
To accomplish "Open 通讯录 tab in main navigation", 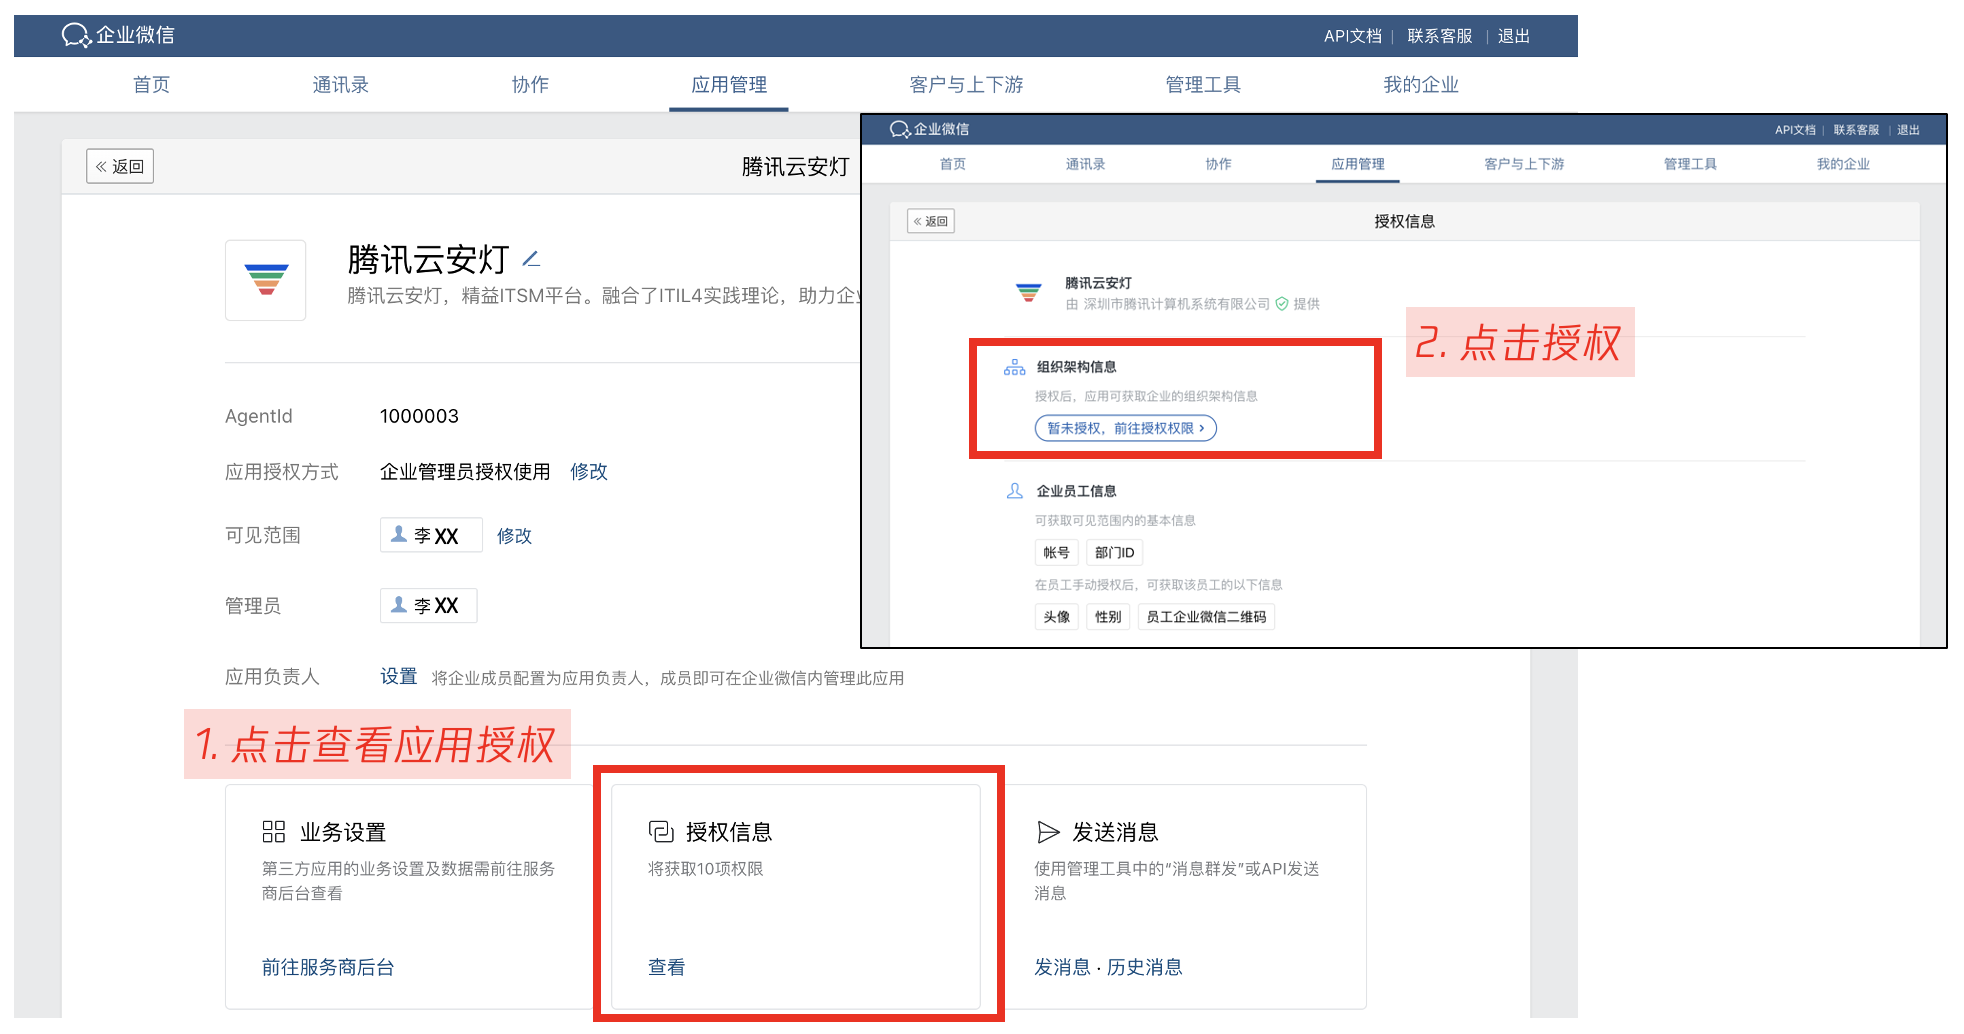I will [x=340, y=85].
